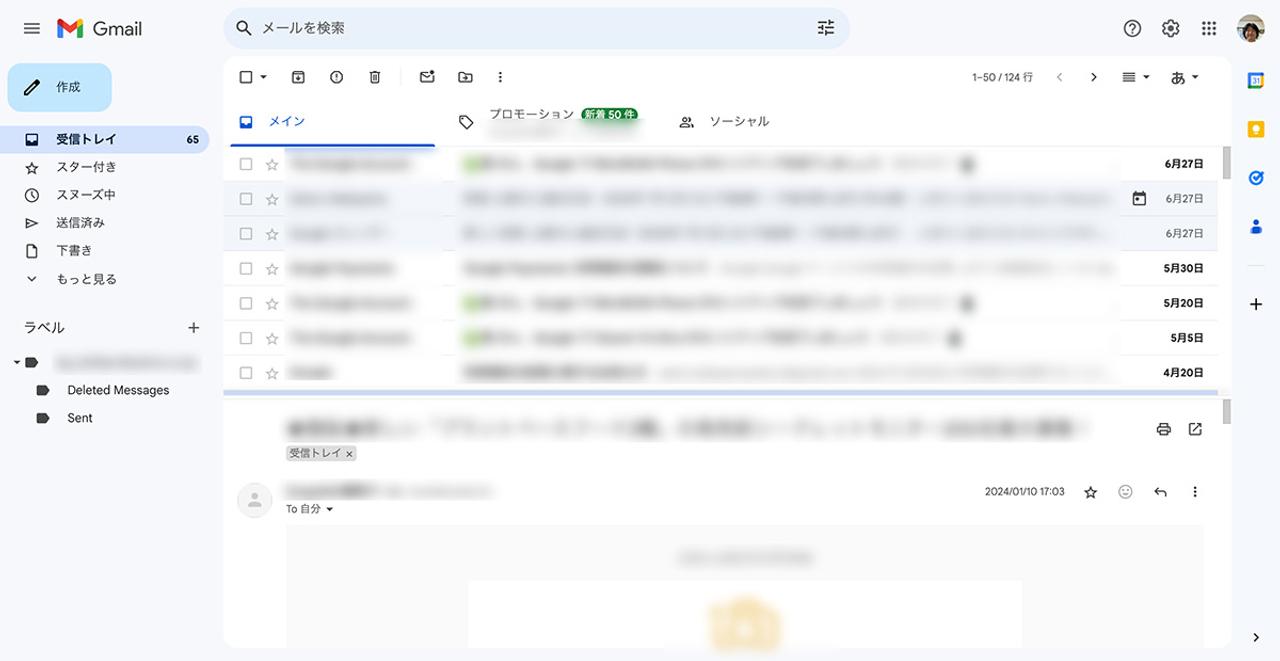Mark message as unread via envelope icon
Image resolution: width=1280 pixels, height=661 pixels.
coord(426,76)
